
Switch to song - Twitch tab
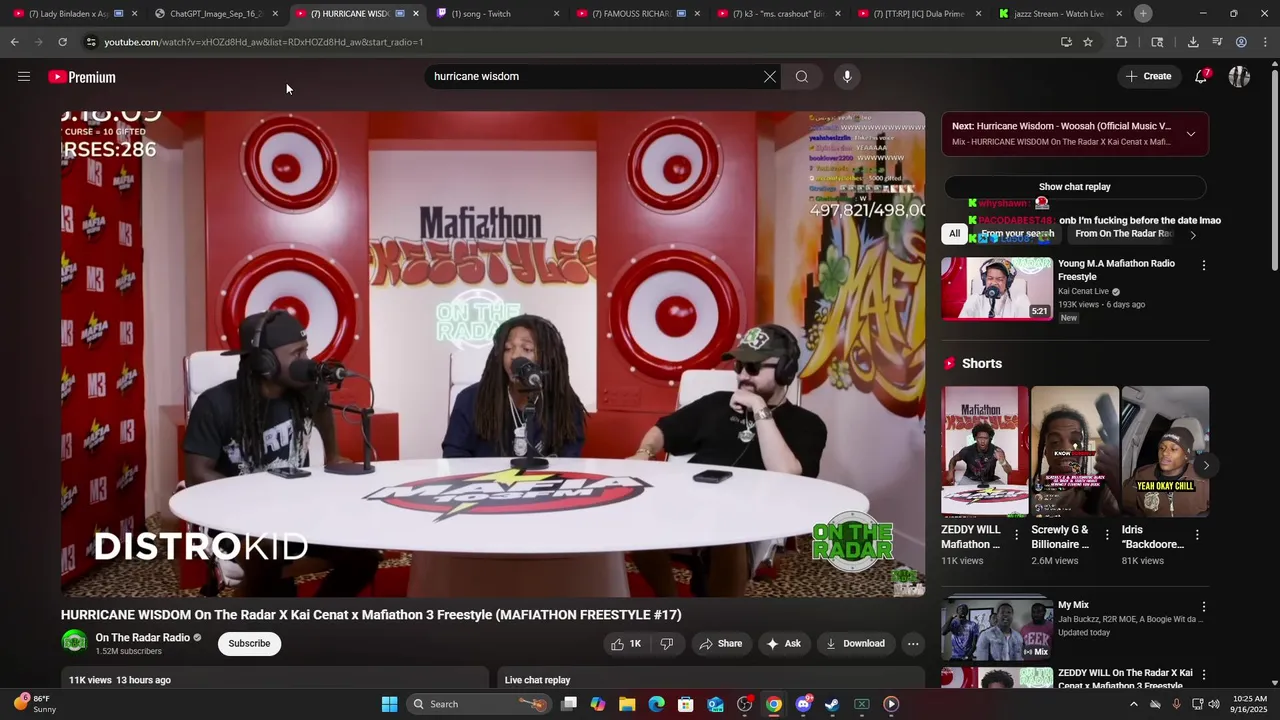tap(496, 14)
